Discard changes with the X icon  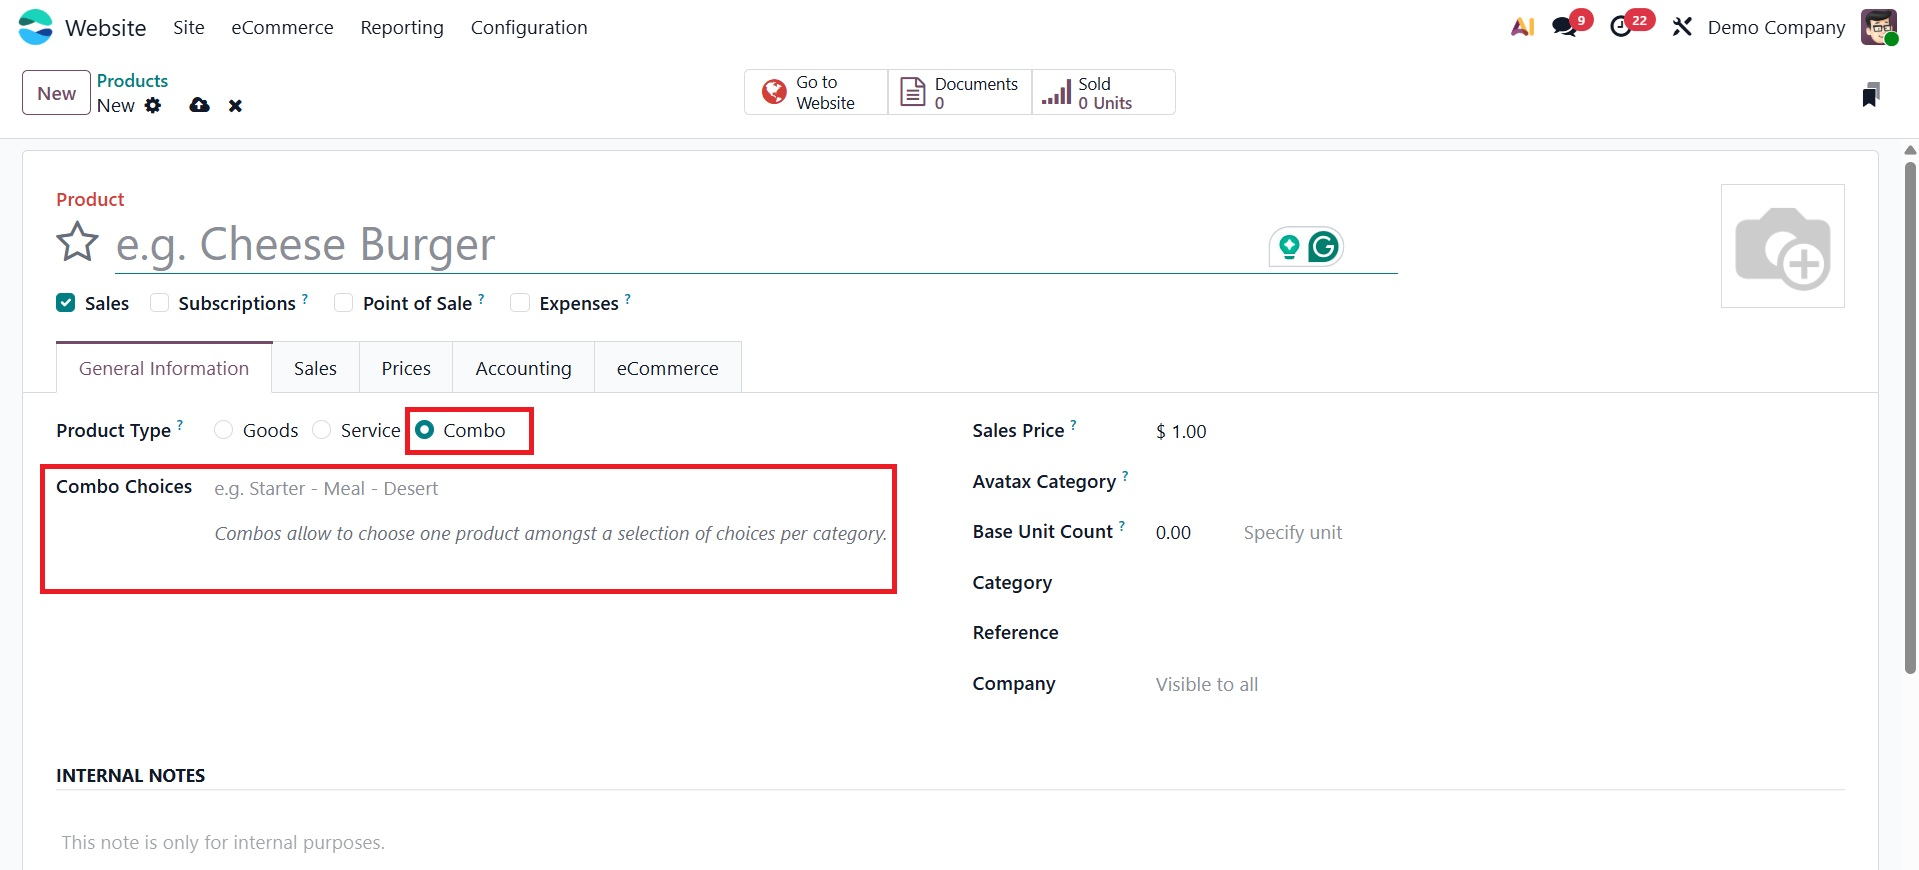click(235, 106)
